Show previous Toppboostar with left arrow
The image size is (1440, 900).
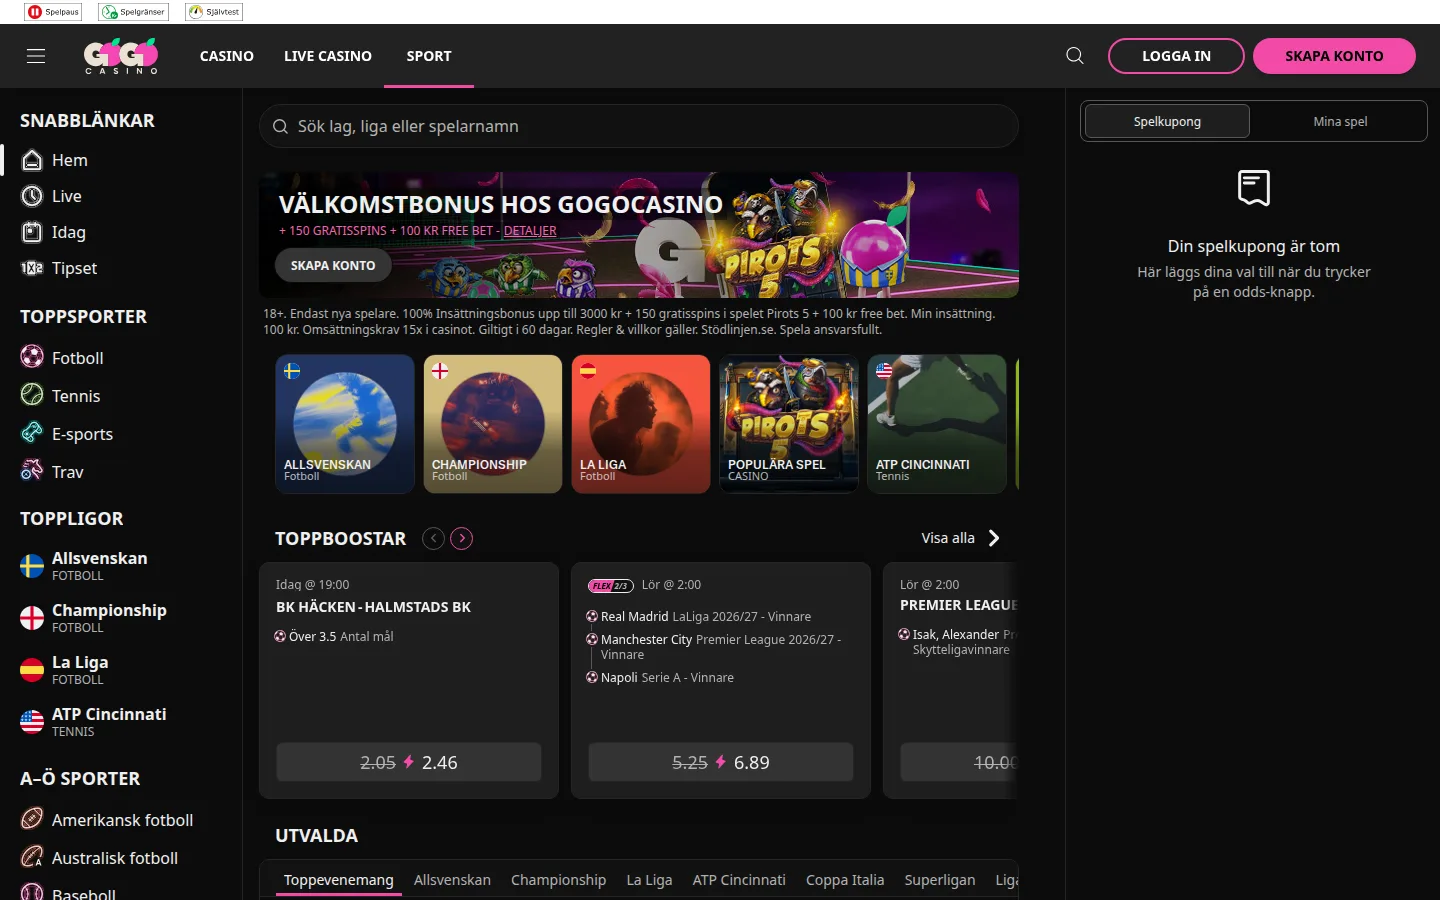[433, 538]
